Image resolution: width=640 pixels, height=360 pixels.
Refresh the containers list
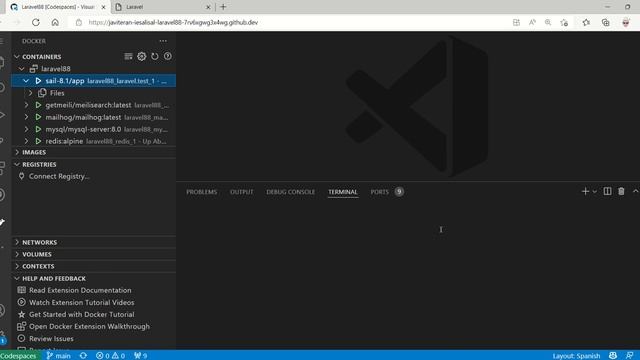(x=155, y=56)
